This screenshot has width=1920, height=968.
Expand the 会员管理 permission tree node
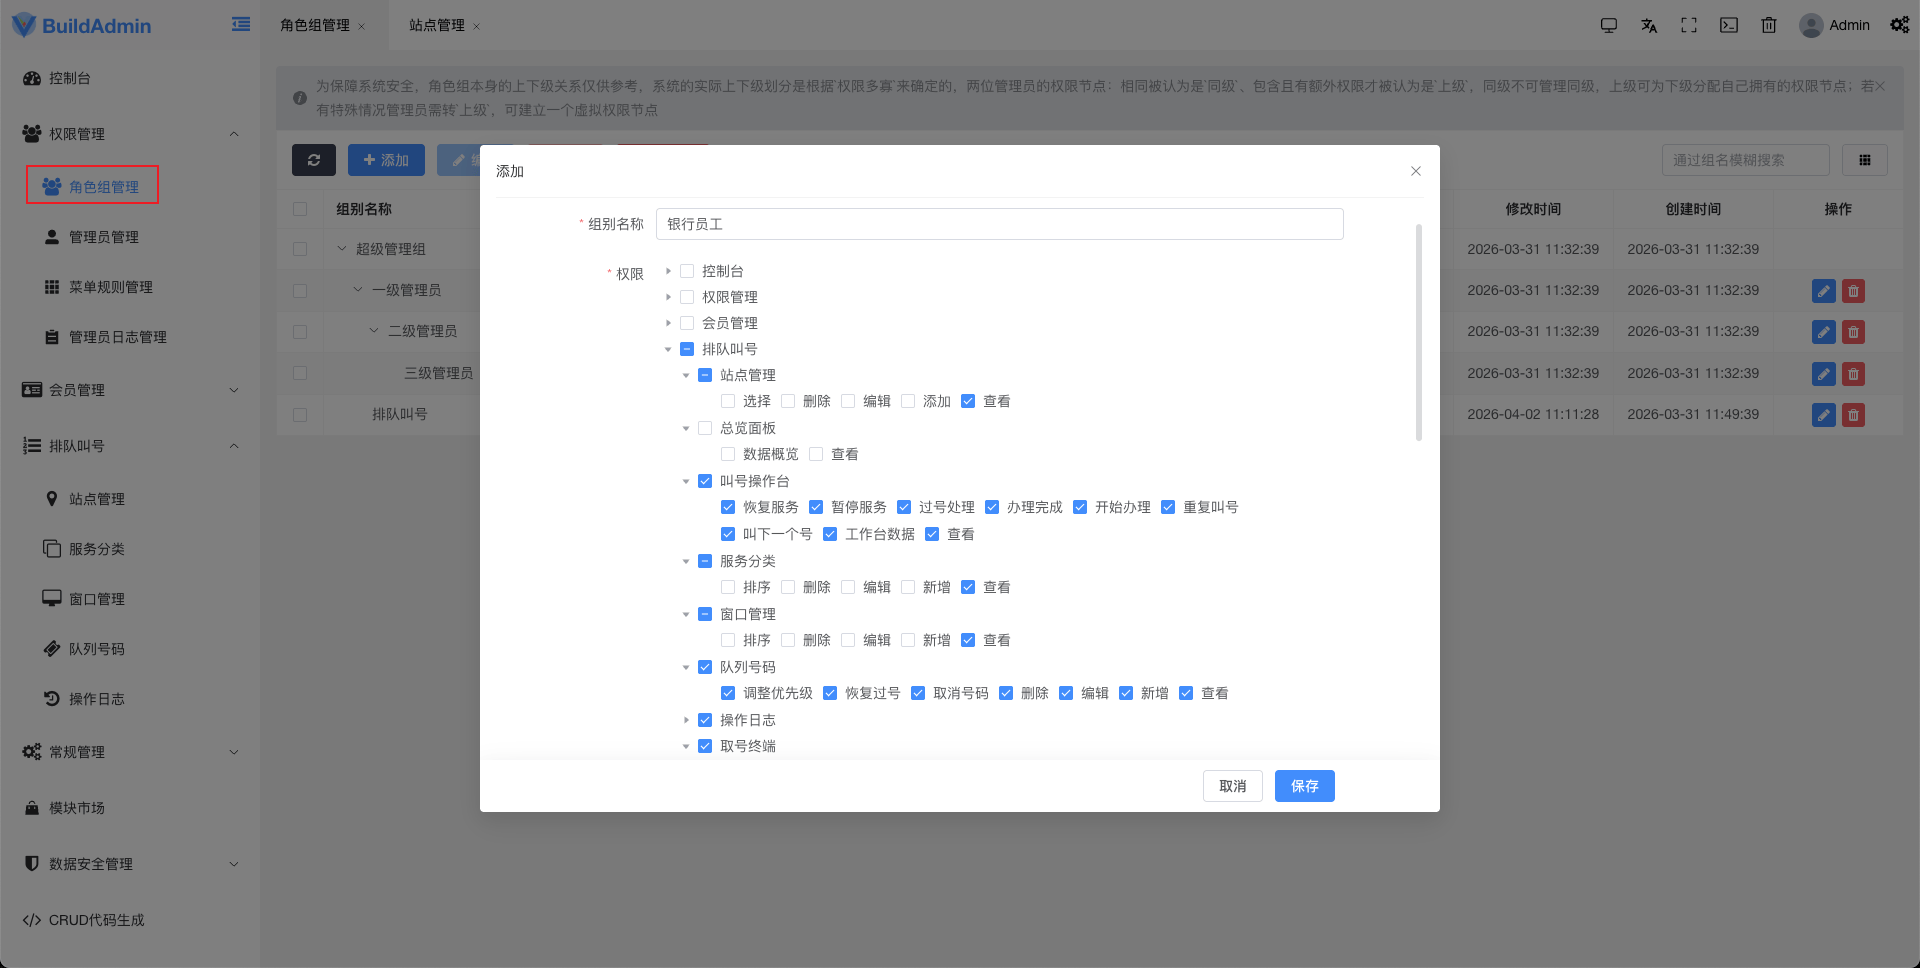point(668,323)
